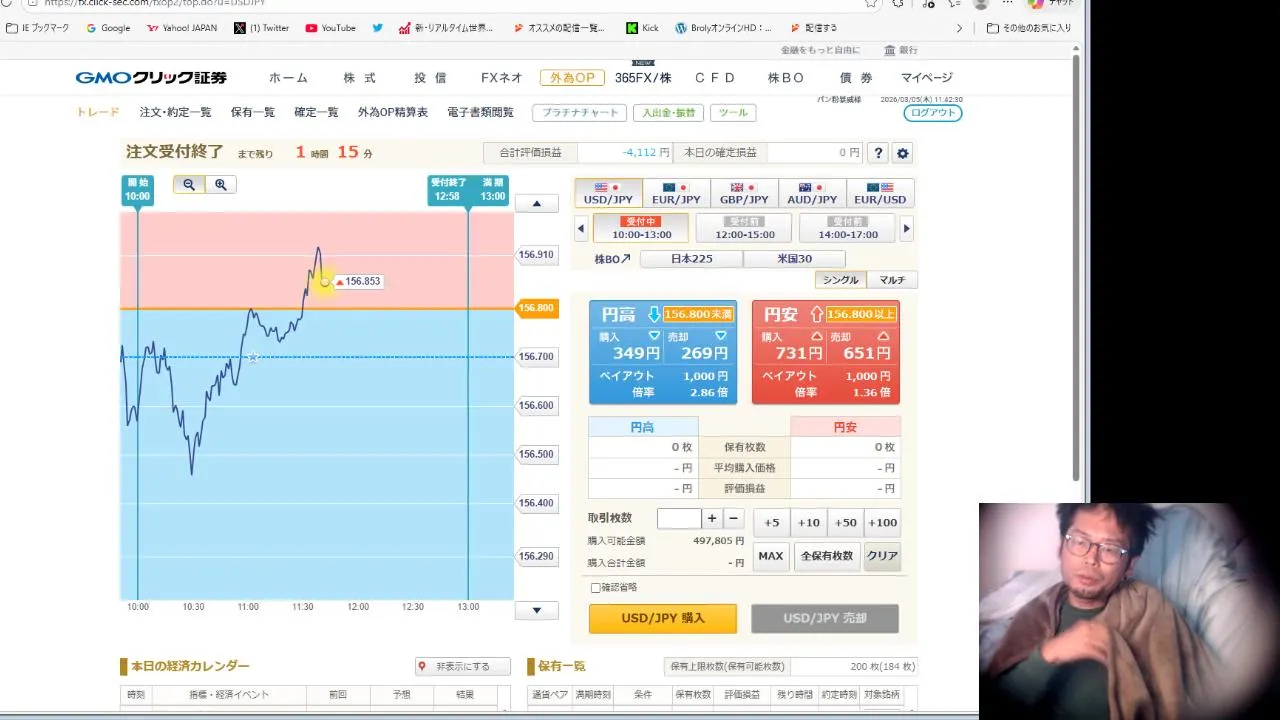
Task: Decrease 取引枚数 with the minus stepper
Action: [733, 518]
